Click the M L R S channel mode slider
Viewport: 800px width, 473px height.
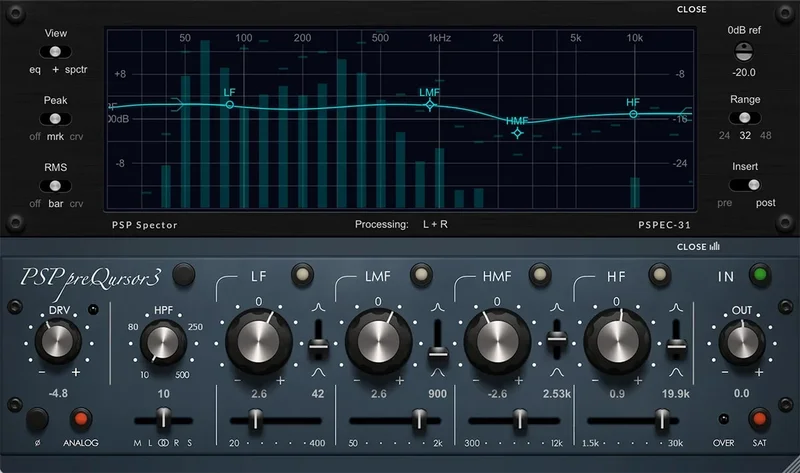pyautogui.click(x=163, y=420)
